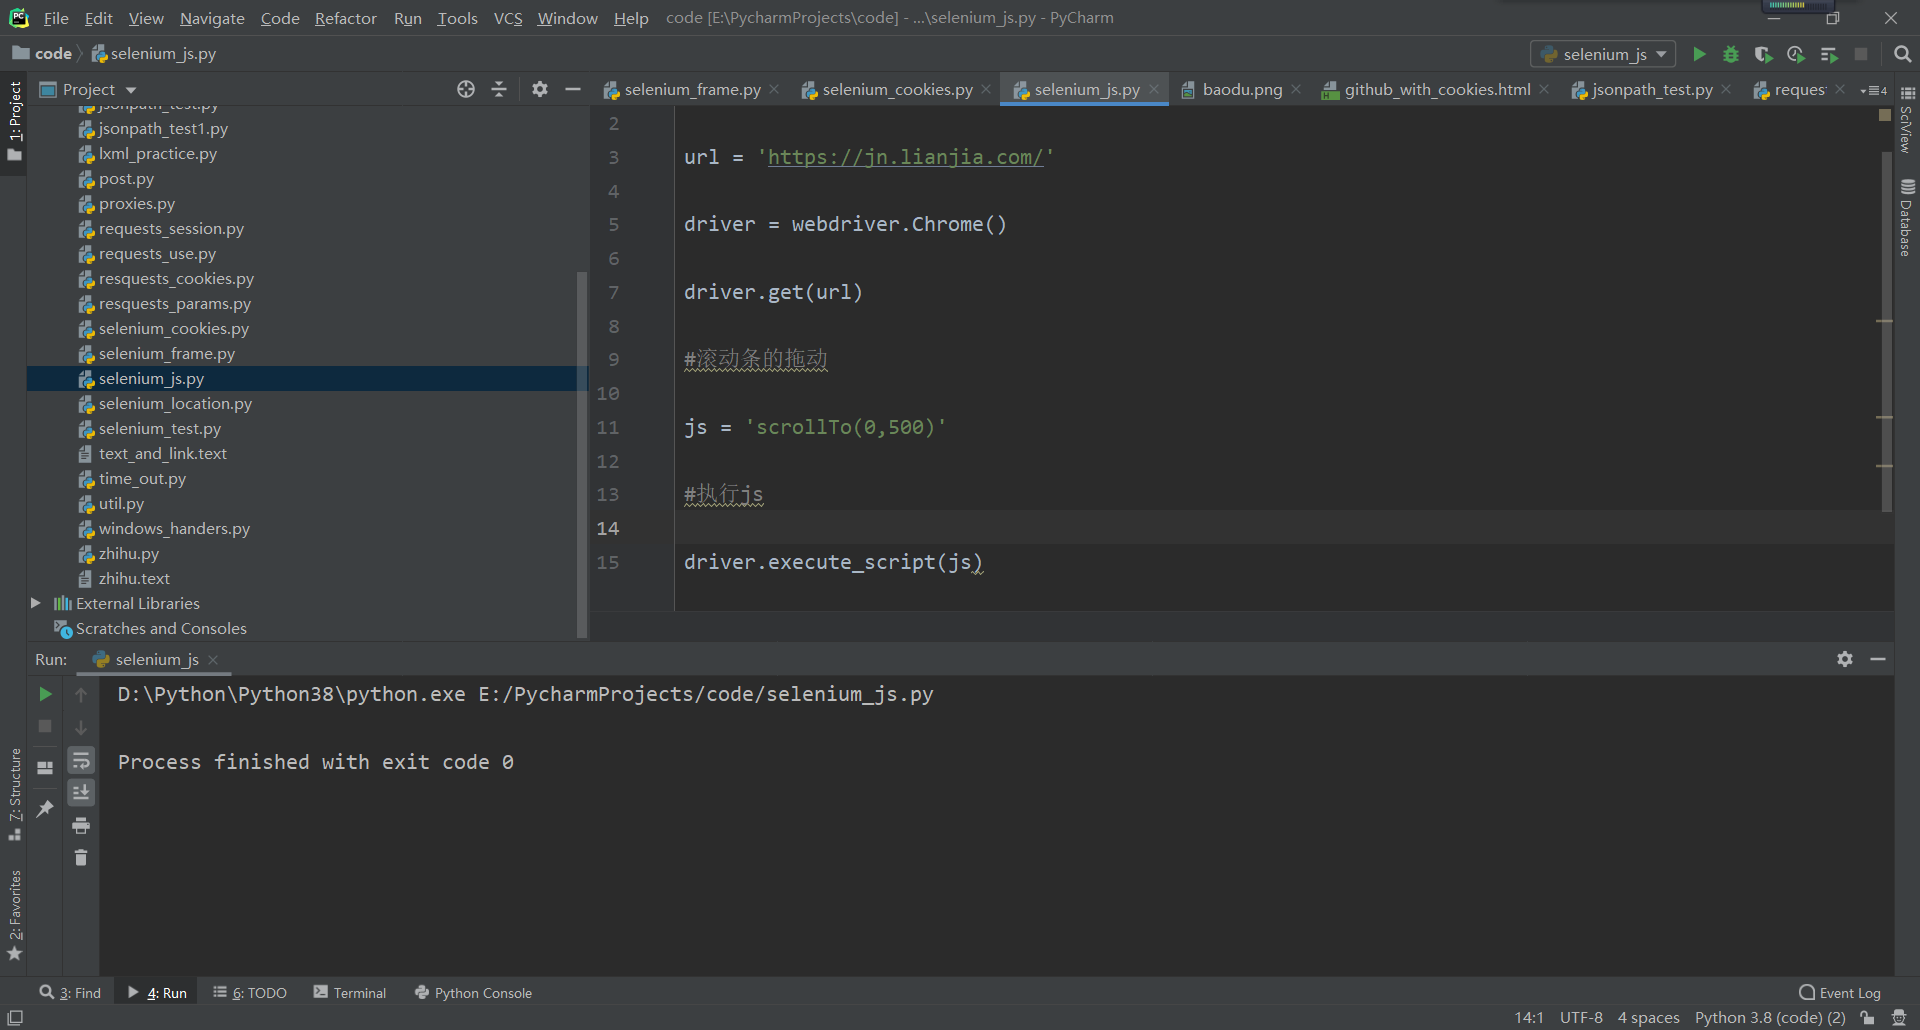Print the Run console output
This screenshot has height=1030, width=1920.
[x=81, y=826]
